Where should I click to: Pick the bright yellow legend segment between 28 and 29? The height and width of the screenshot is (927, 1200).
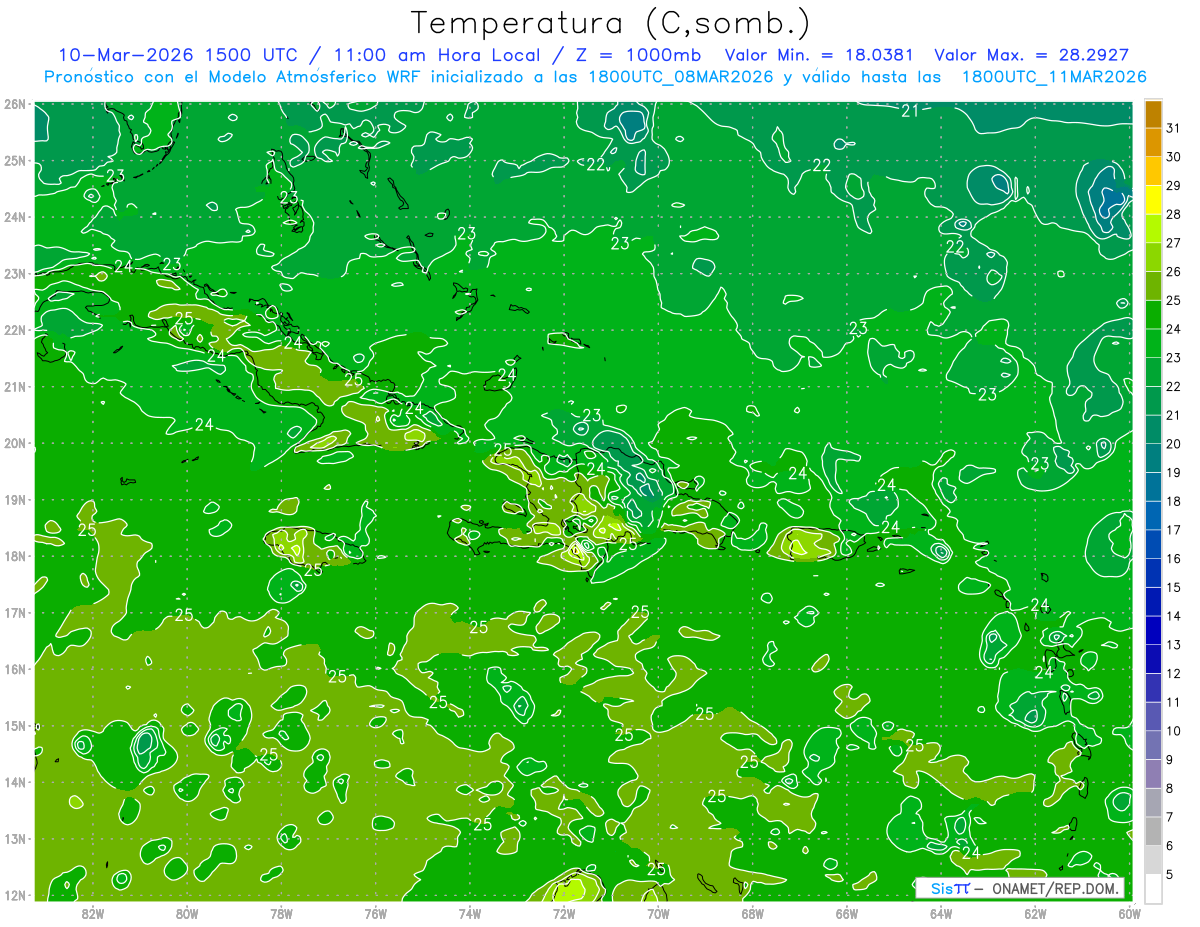pyautogui.click(x=1153, y=200)
